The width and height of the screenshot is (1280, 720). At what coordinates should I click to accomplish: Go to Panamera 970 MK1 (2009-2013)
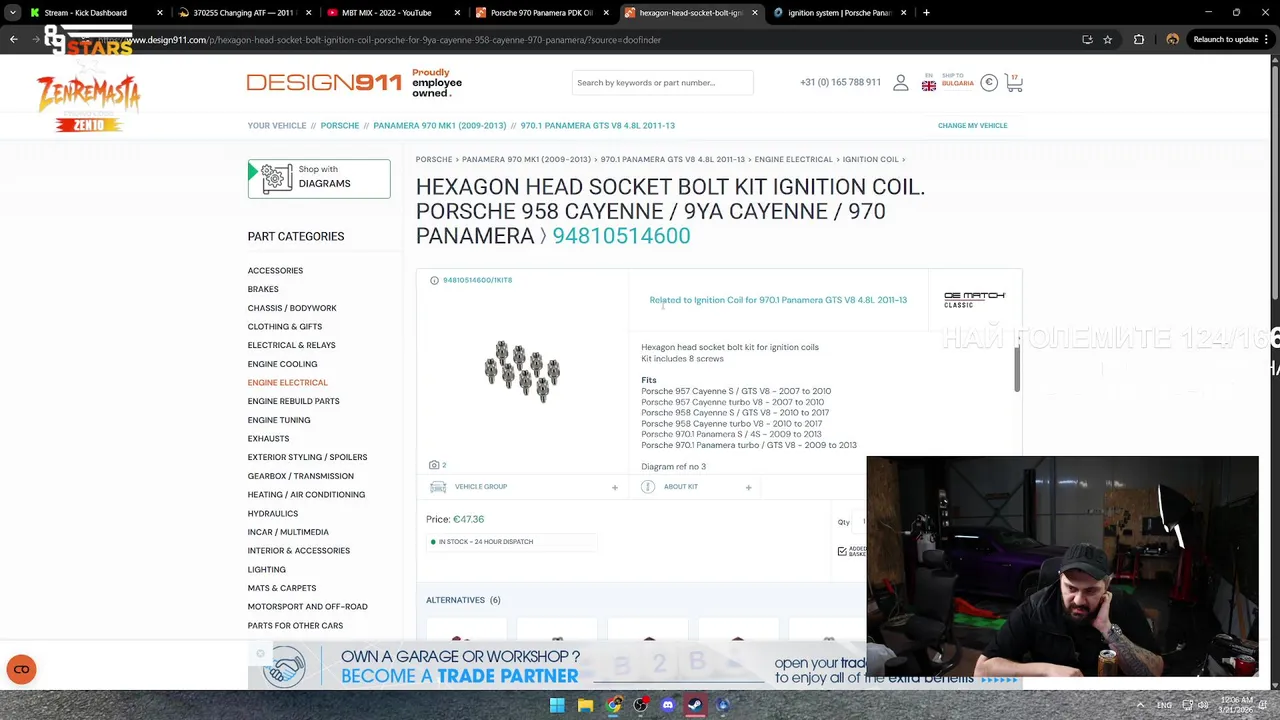pyautogui.click(x=439, y=126)
